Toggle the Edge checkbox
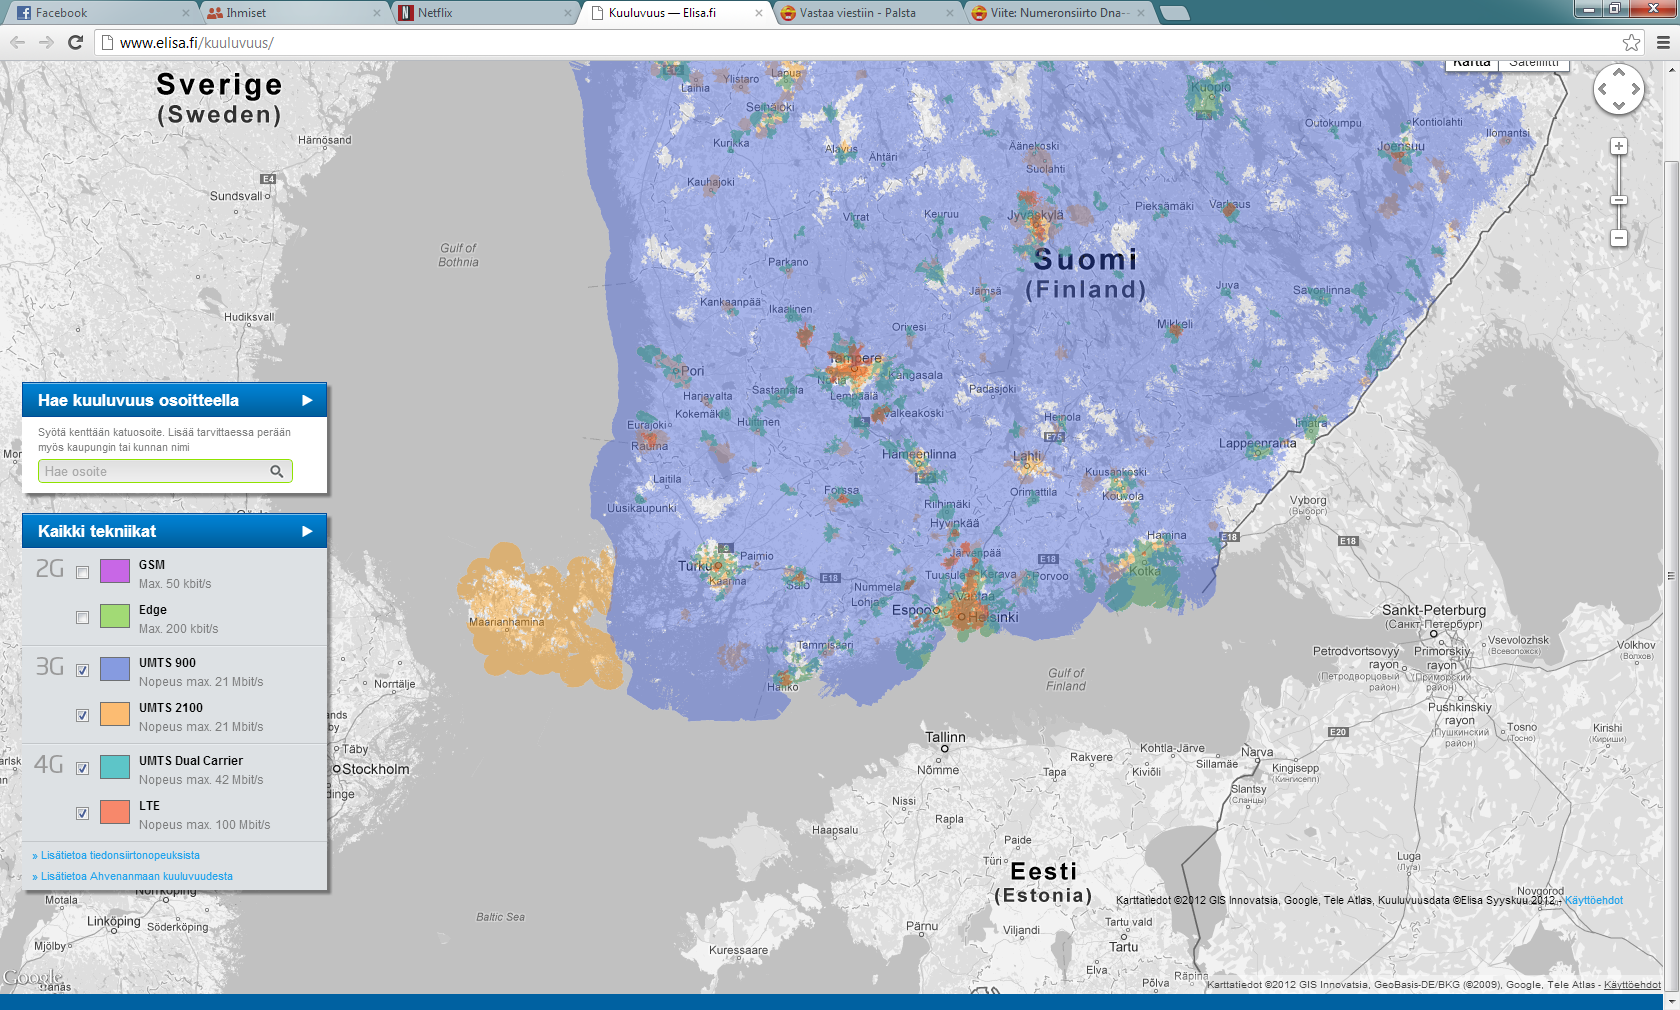This screenshot has width=1680, height=1010. click(82, 618)
